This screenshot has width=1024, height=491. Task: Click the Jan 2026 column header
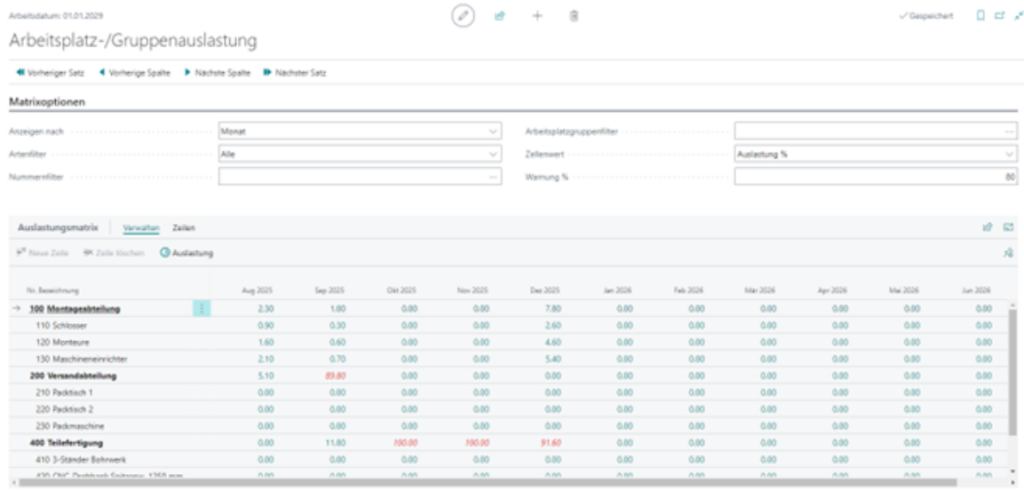(616, 291)
